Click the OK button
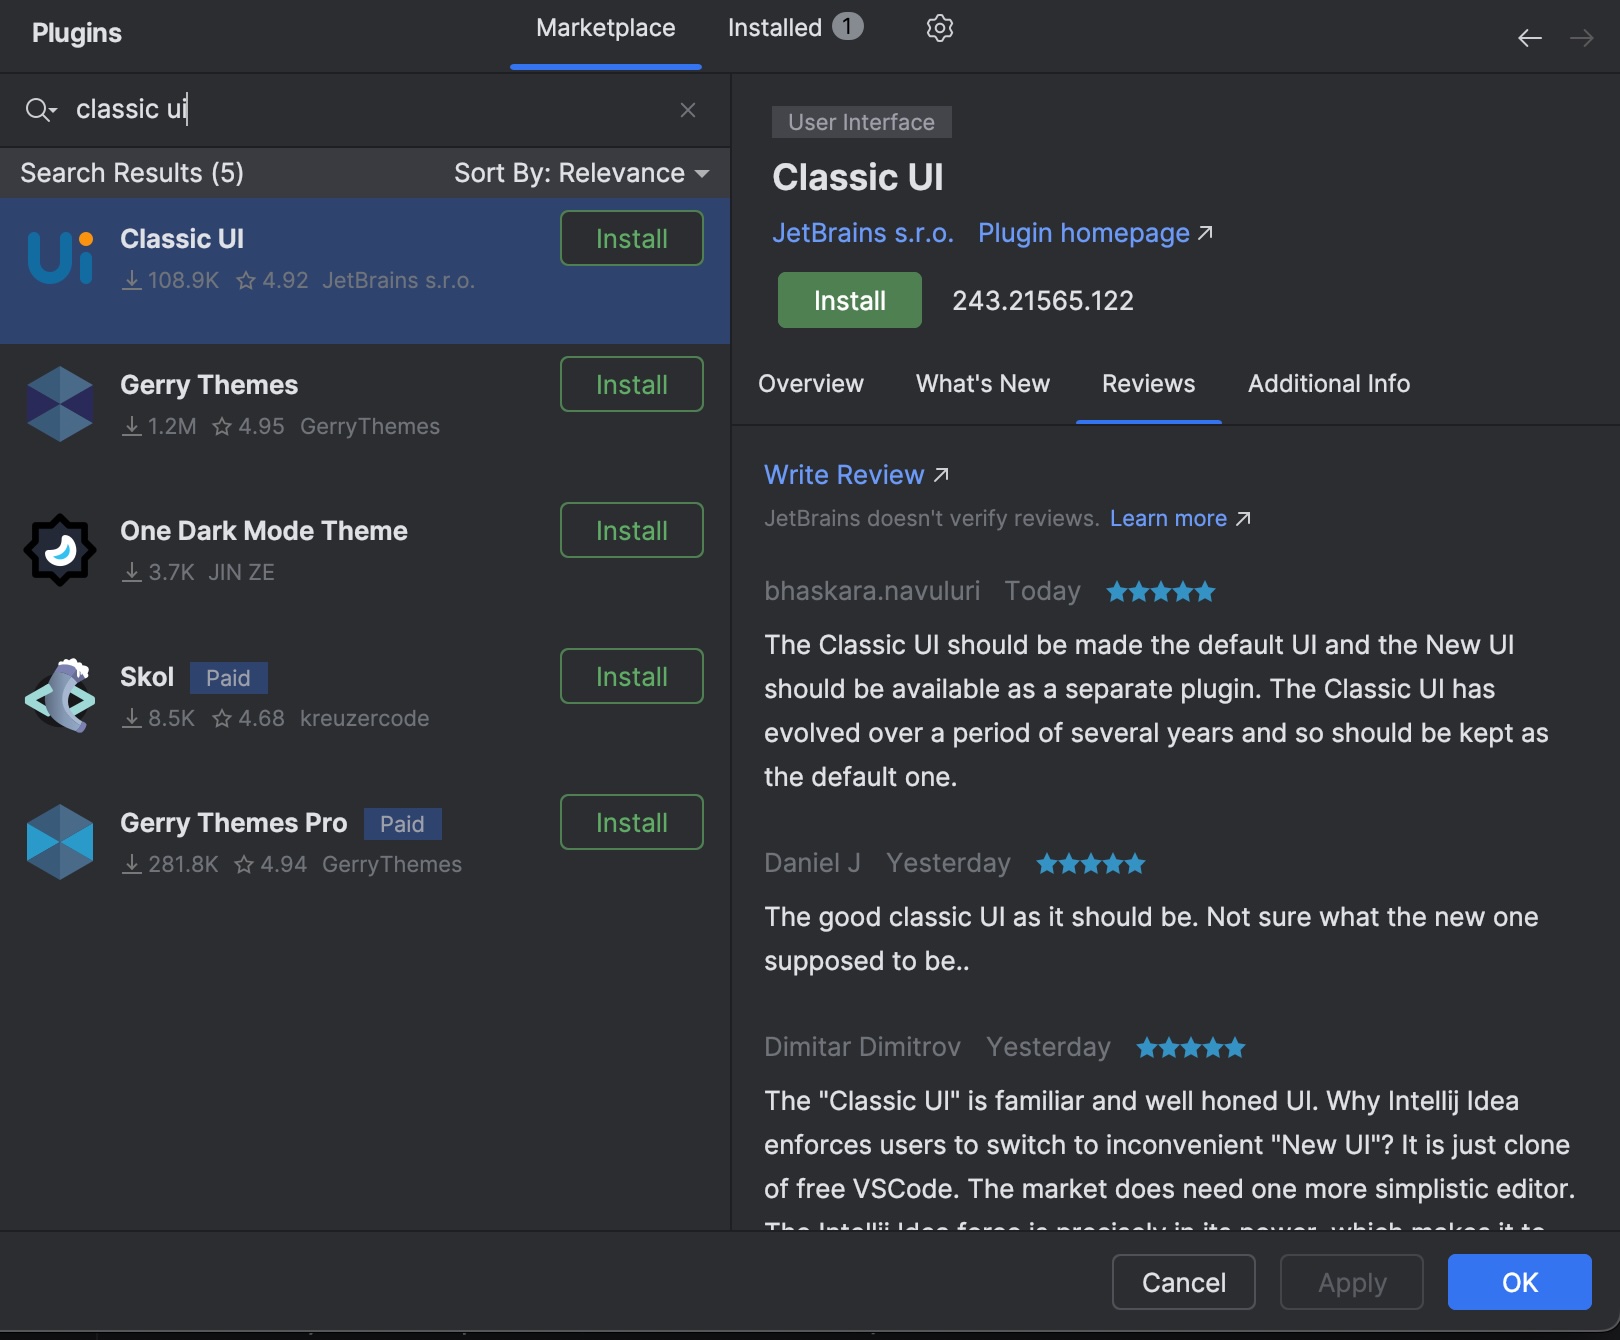The height and width of the screenshot is (1340, 1620). [x=1519, y=1282]
